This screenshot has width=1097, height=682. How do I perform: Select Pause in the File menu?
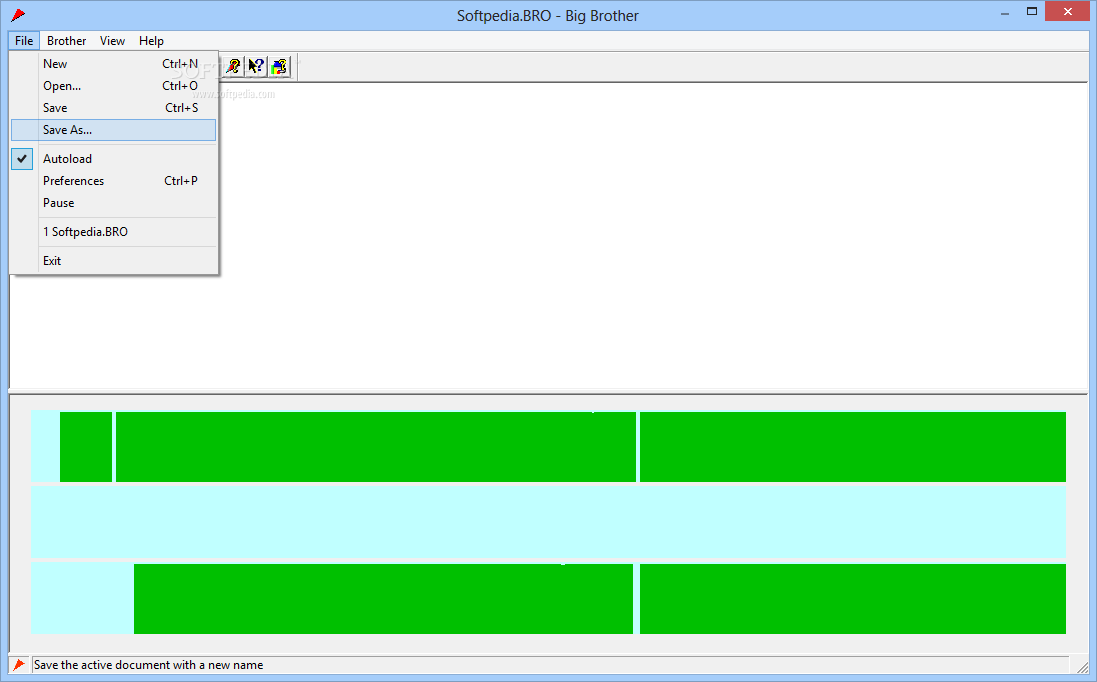click(x=113, y=203)
